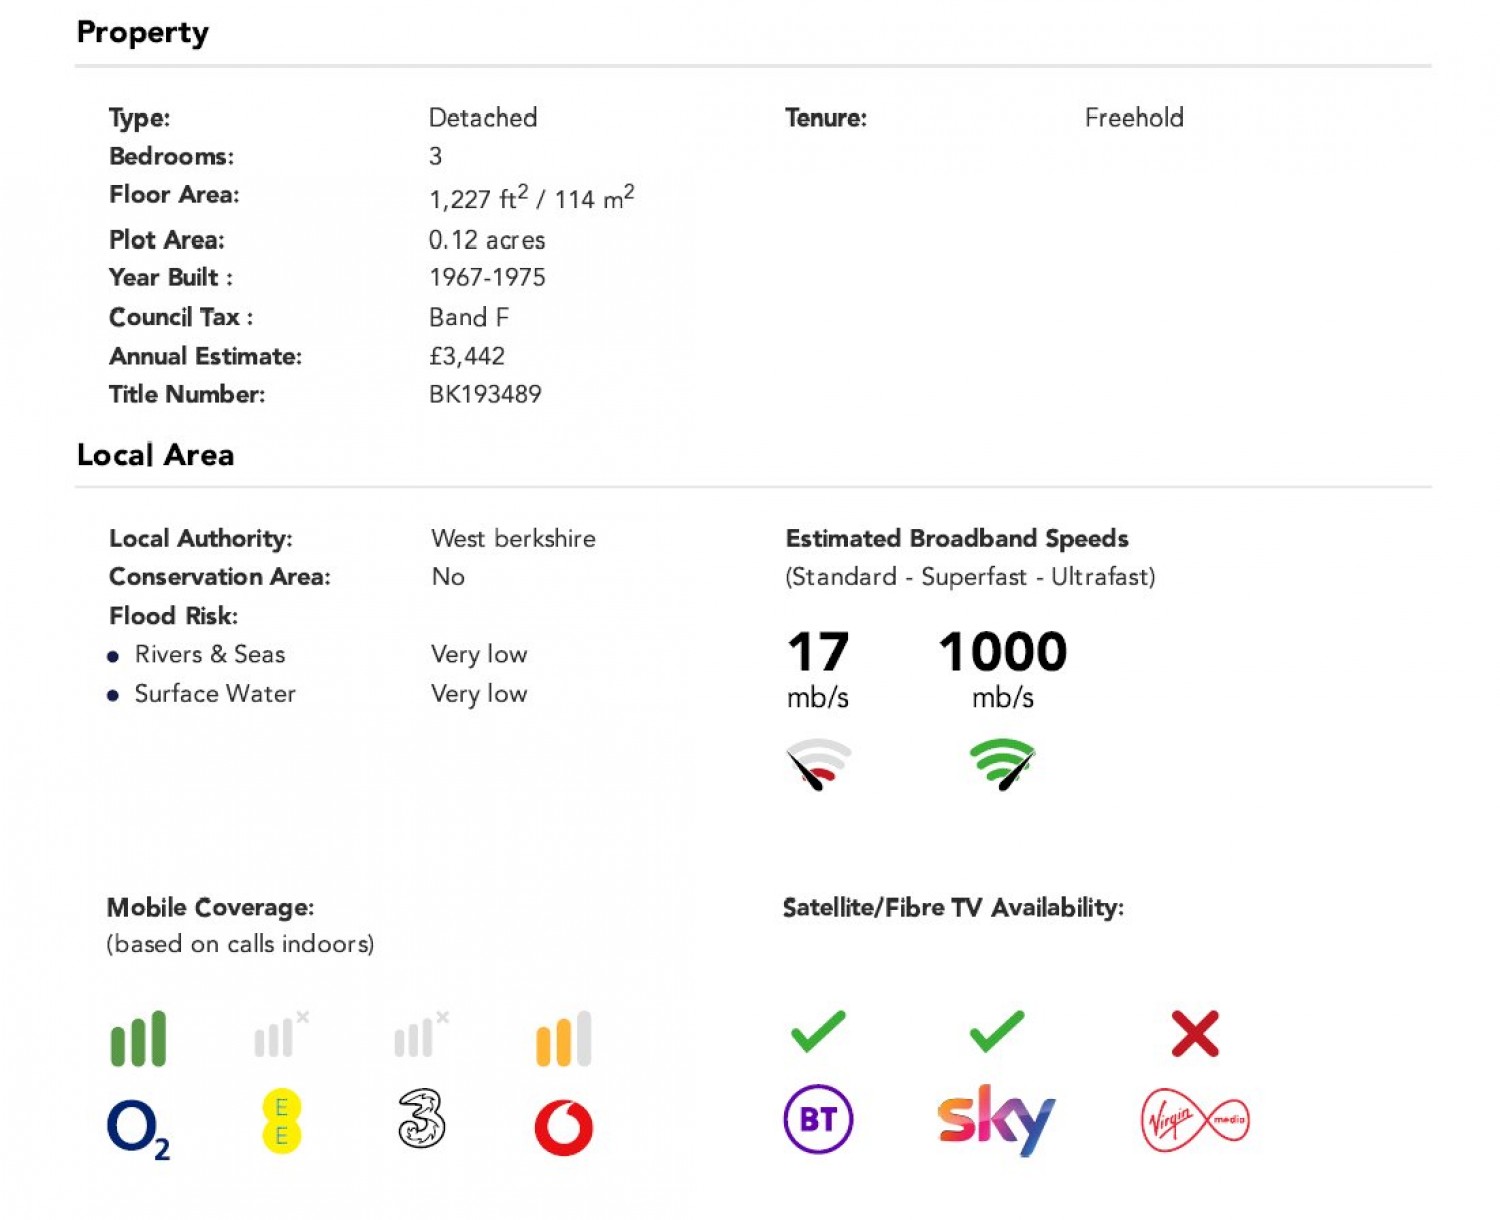Click the green checkmark above BT
Viewport: 1500px width, 1220px height.
tap(818, 1032)
